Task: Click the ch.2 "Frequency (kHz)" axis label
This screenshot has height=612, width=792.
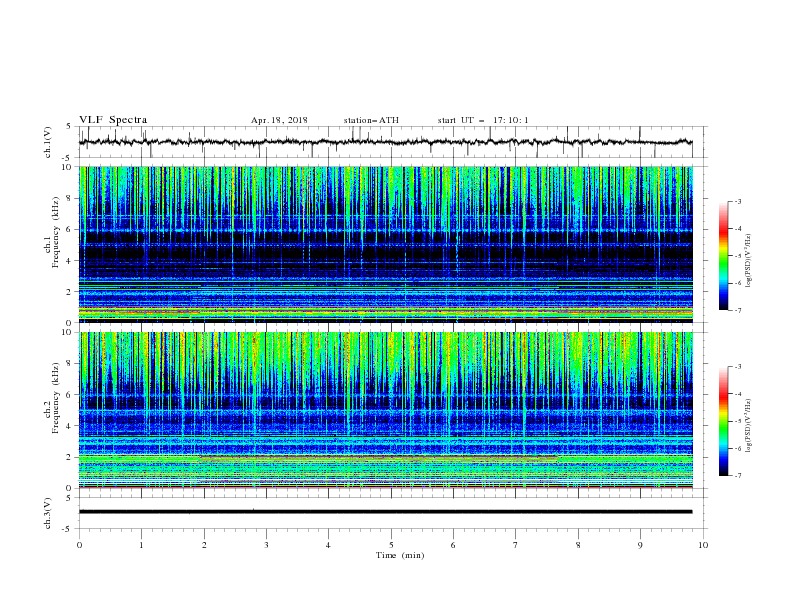Action: pyautogui.click(x=56, y=397)
